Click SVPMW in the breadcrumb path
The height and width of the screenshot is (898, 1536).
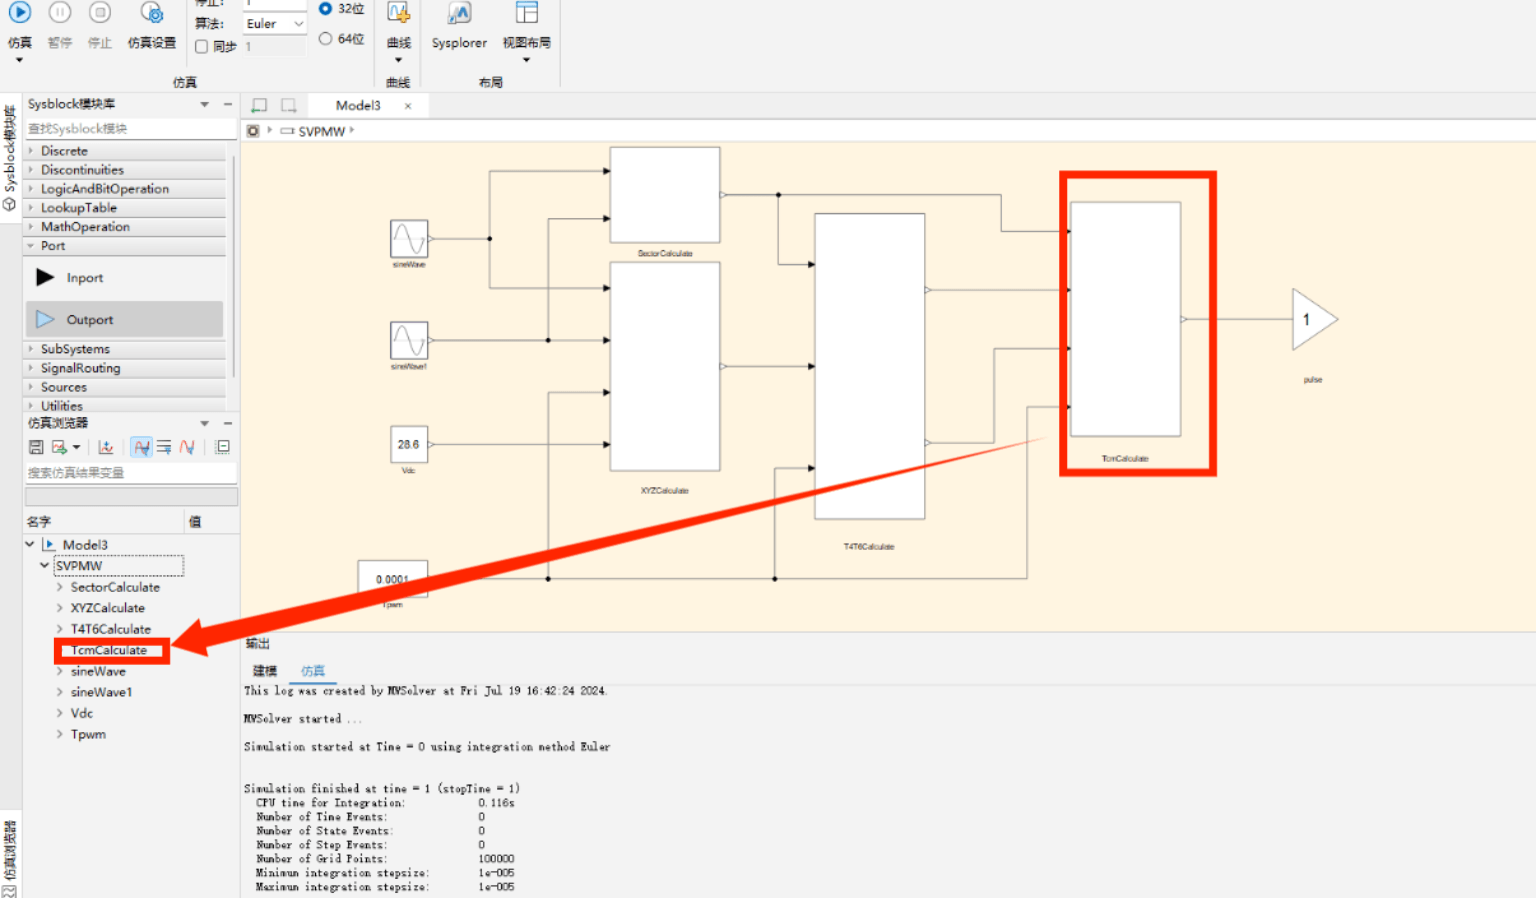(x=321, y=131)
